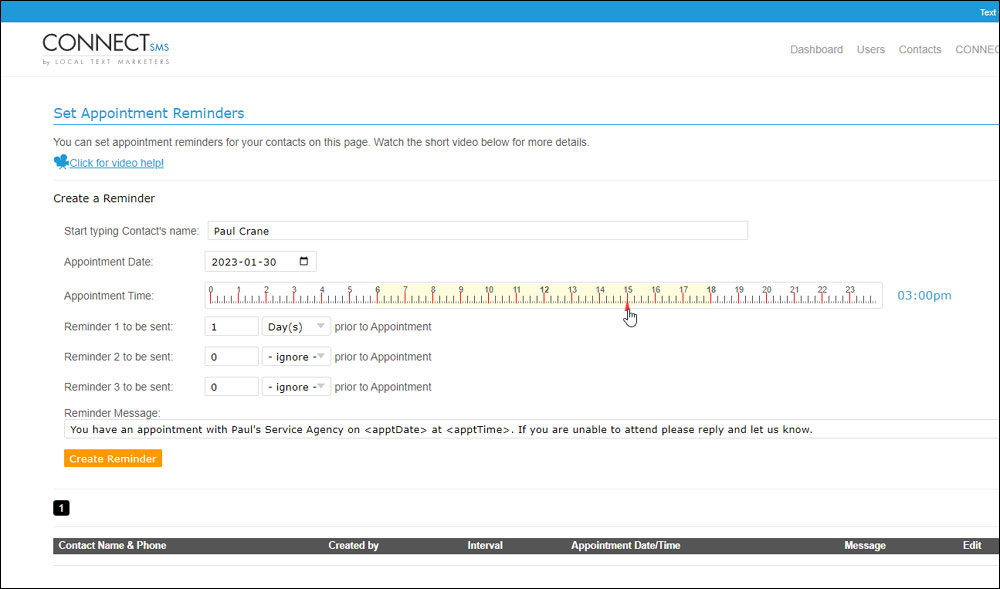The image size is (1000, 589).
Task: Set appointment time to hour 9 on timeline
Action: [x=460, y=295]
